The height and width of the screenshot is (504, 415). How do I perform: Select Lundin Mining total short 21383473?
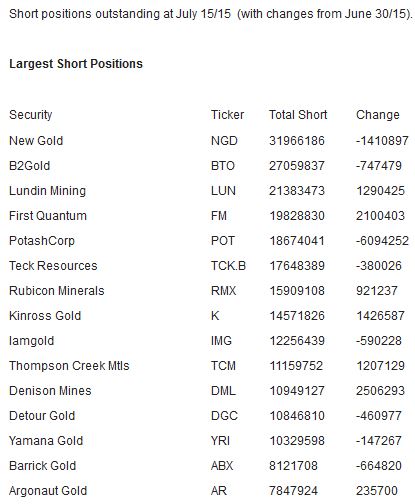coord(297,191)
